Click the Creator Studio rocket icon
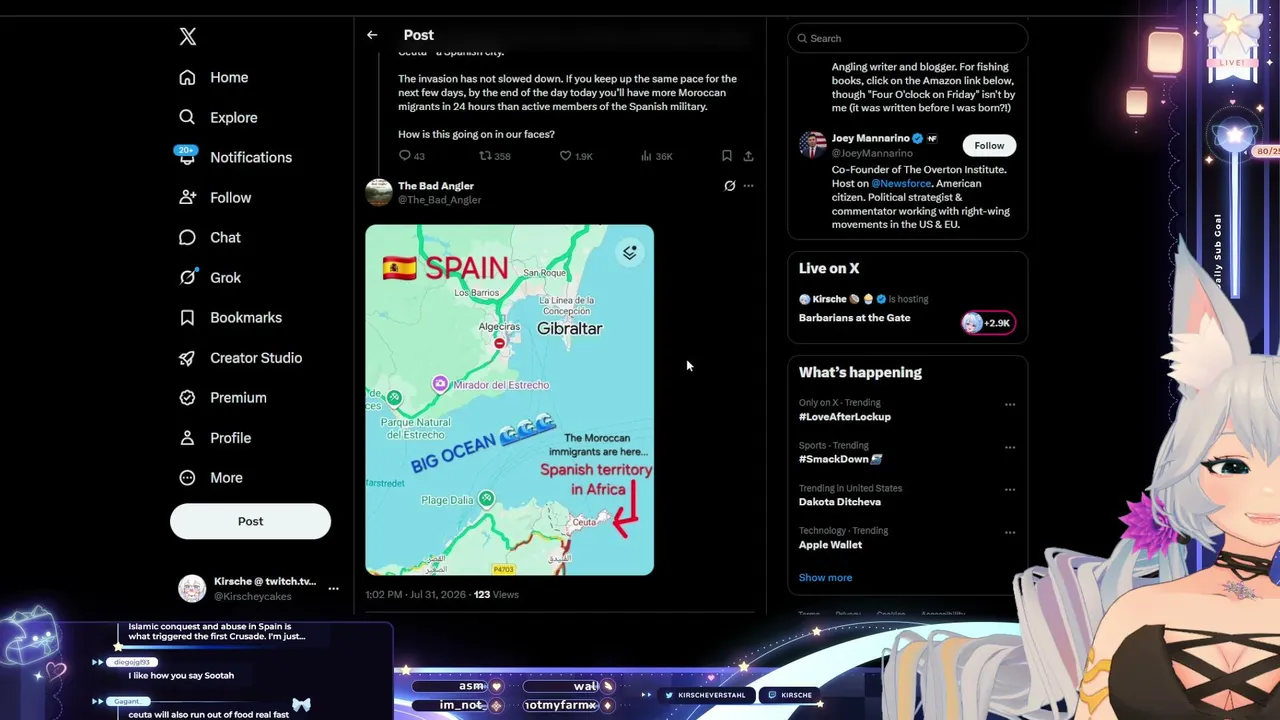Viewport: 1280px width, 720px height. [187, 357]
